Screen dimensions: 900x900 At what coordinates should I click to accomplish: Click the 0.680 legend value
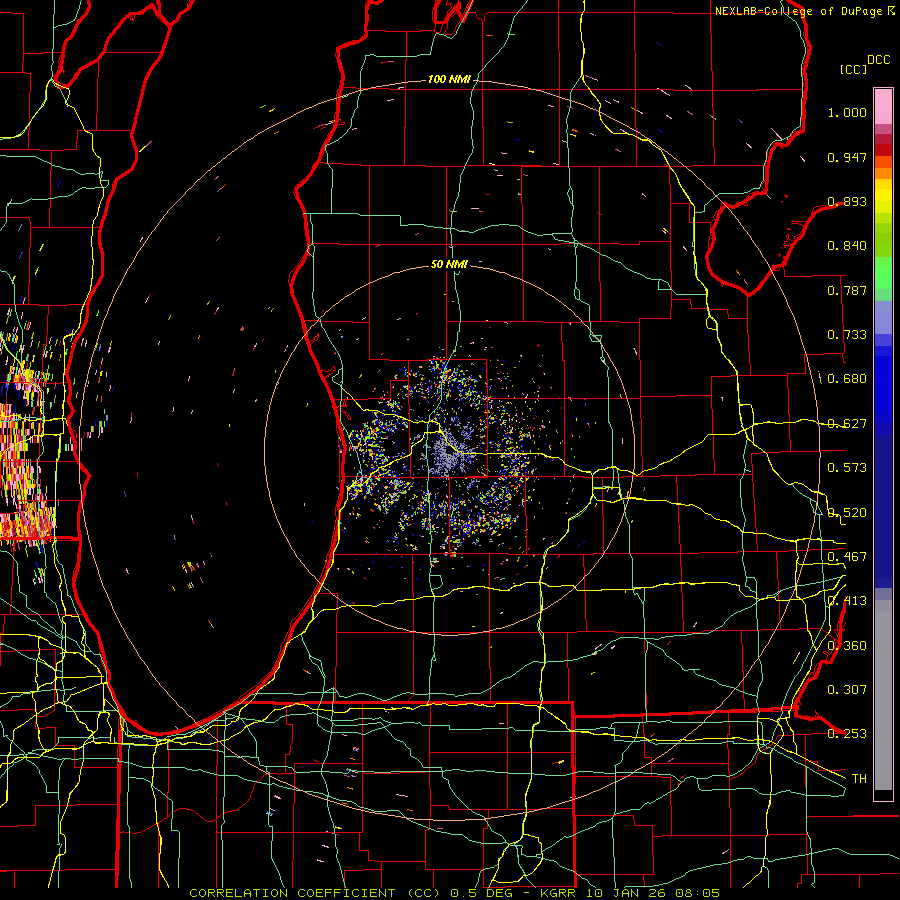pos(847,379)
